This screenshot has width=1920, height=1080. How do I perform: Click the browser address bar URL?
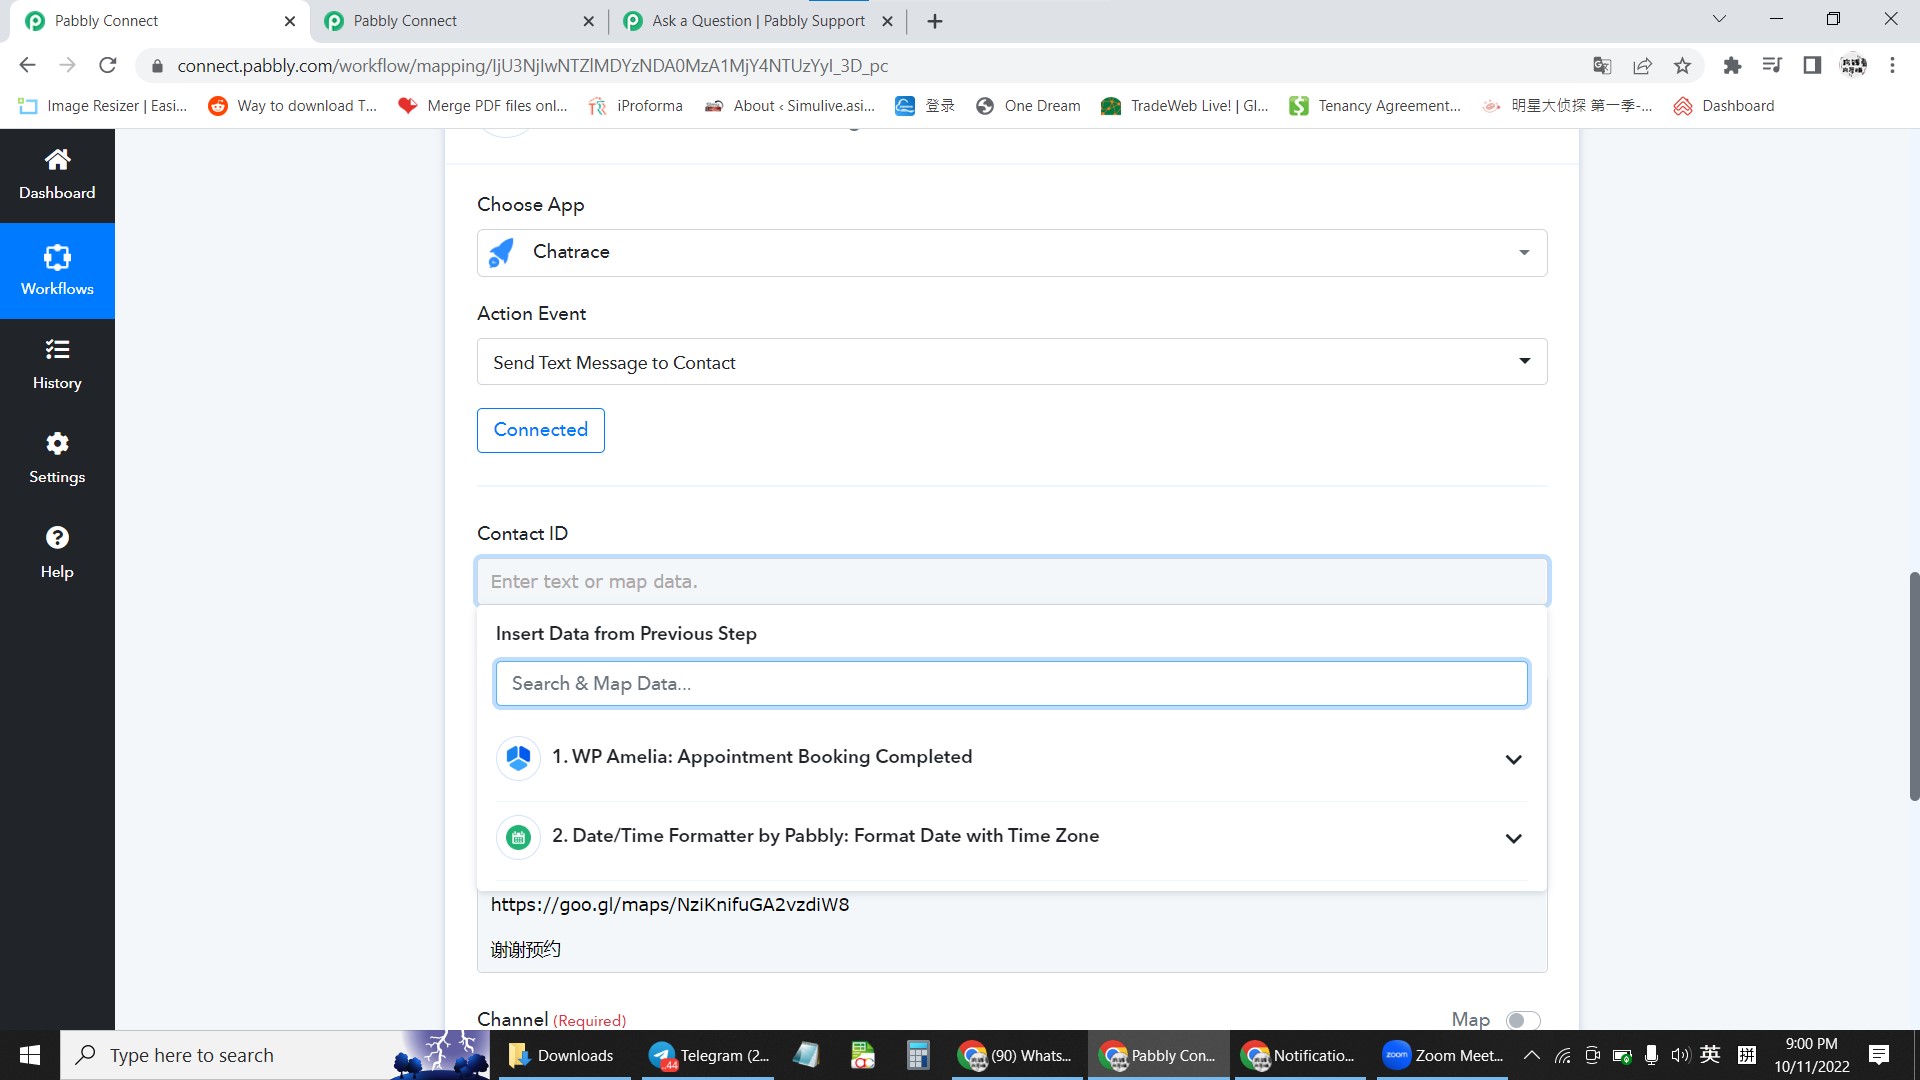[533, 66]
